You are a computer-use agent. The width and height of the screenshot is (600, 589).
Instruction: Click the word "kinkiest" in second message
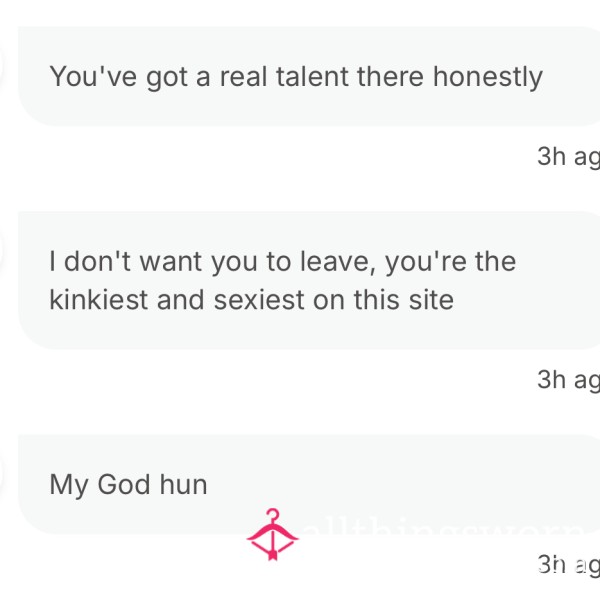(98, 300)
